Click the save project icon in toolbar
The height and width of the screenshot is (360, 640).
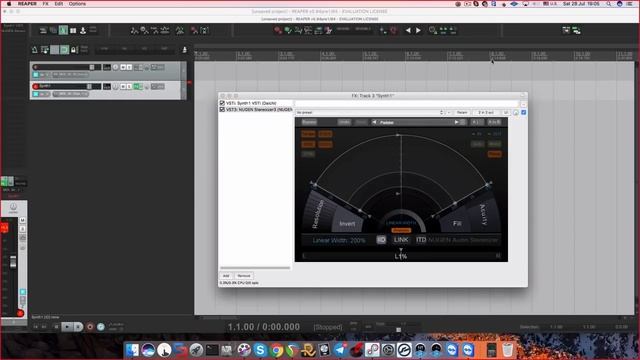83,30
